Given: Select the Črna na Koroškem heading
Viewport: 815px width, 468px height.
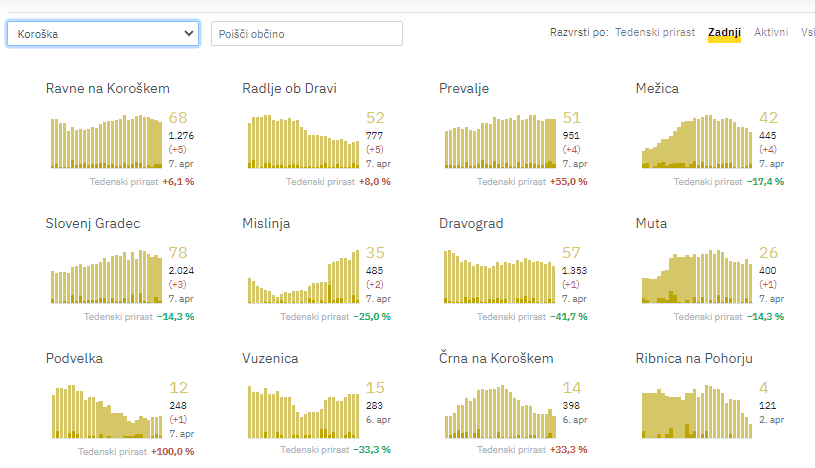Looking at the screenshot, I should (x=496, y=358).
